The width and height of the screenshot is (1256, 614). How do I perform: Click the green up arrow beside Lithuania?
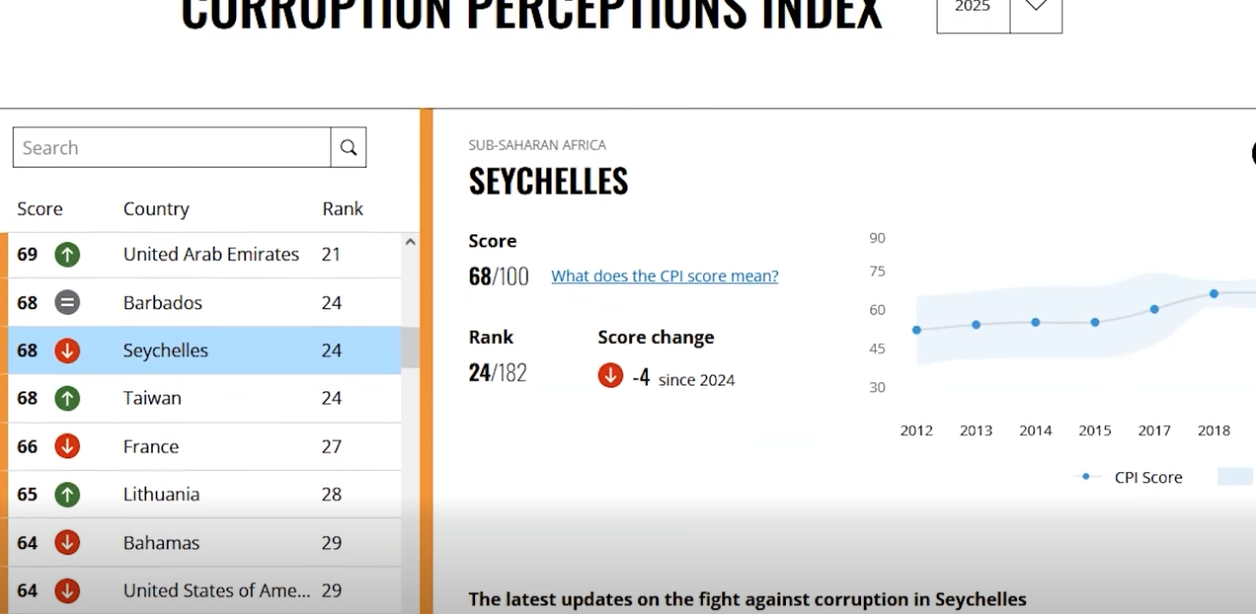point(67,495)
